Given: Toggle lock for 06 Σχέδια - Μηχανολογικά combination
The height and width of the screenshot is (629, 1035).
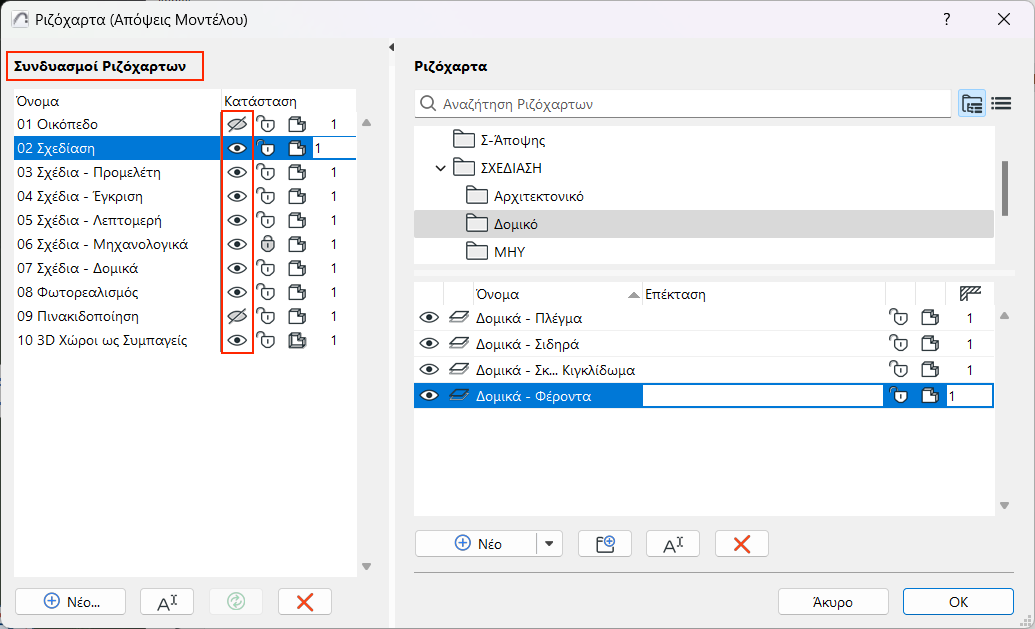Looking at the screenshot, I should (x=266, y=244).
